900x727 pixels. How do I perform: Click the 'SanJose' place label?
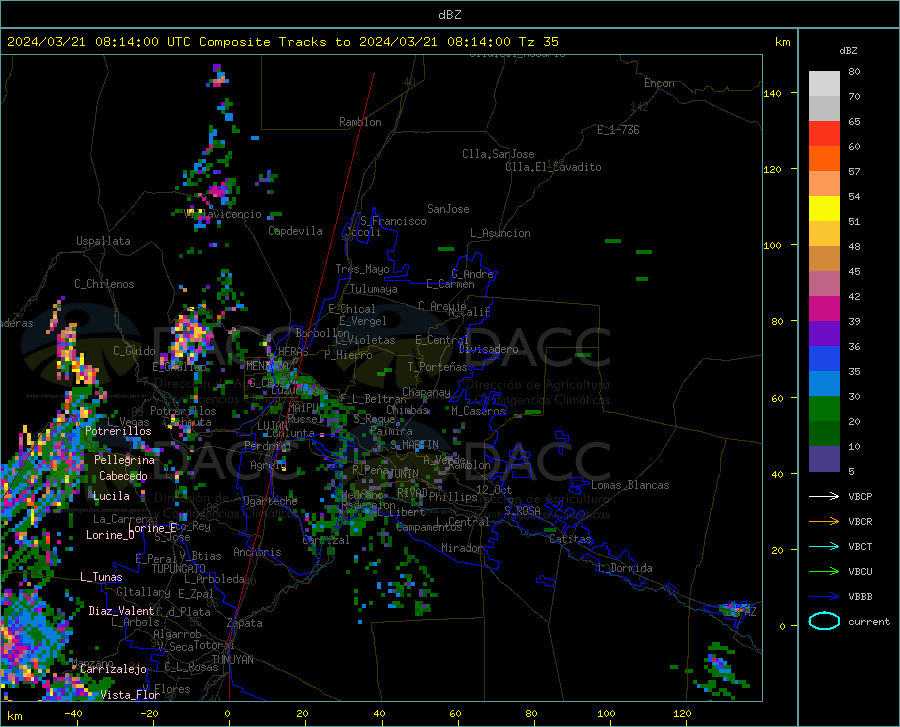tap(448, 209)
